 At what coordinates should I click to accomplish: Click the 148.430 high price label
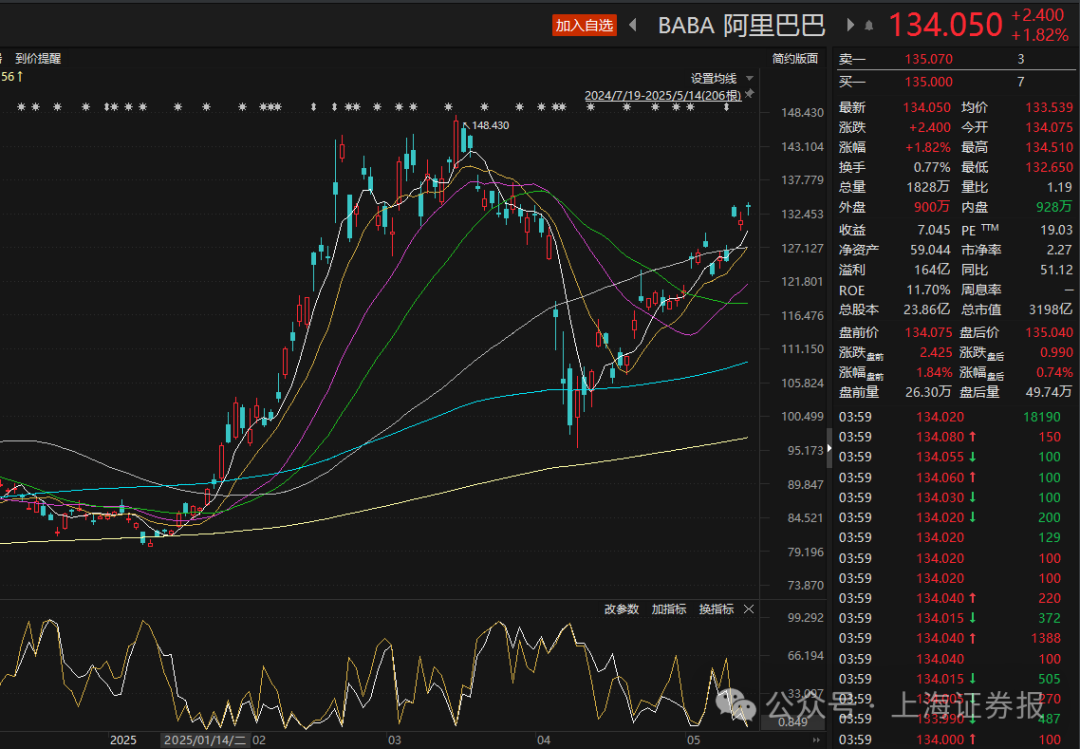click(x=490, y=125)
